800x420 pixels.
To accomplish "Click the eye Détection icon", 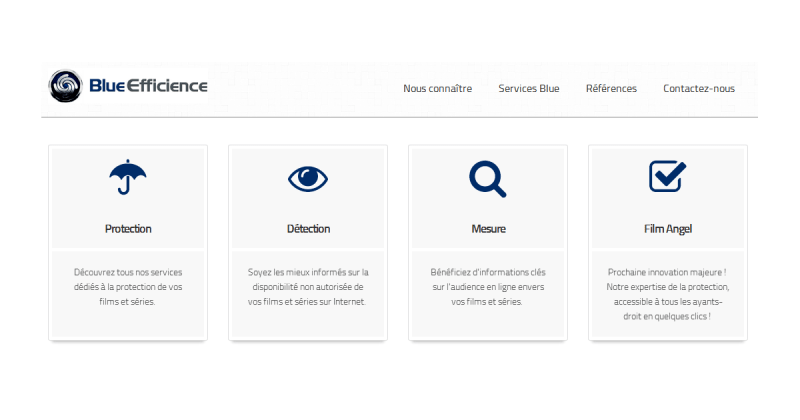I will [x=308, y=178].
